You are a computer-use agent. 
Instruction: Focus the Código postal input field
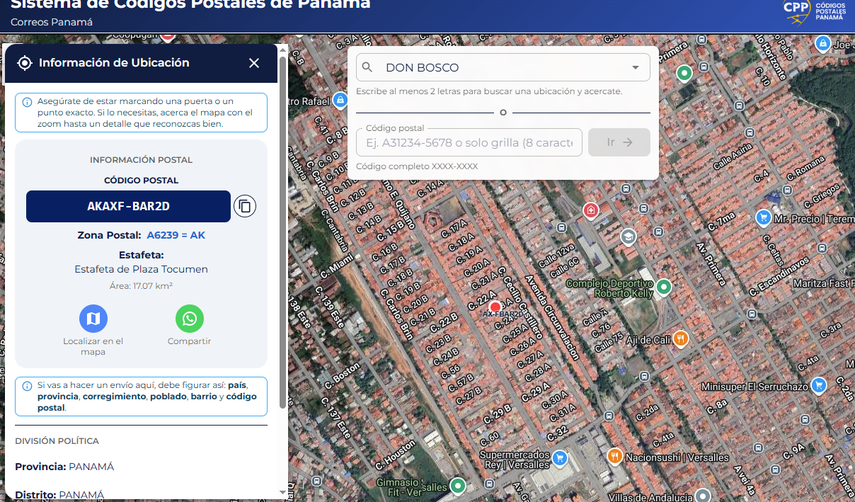[x=469, y=142]
